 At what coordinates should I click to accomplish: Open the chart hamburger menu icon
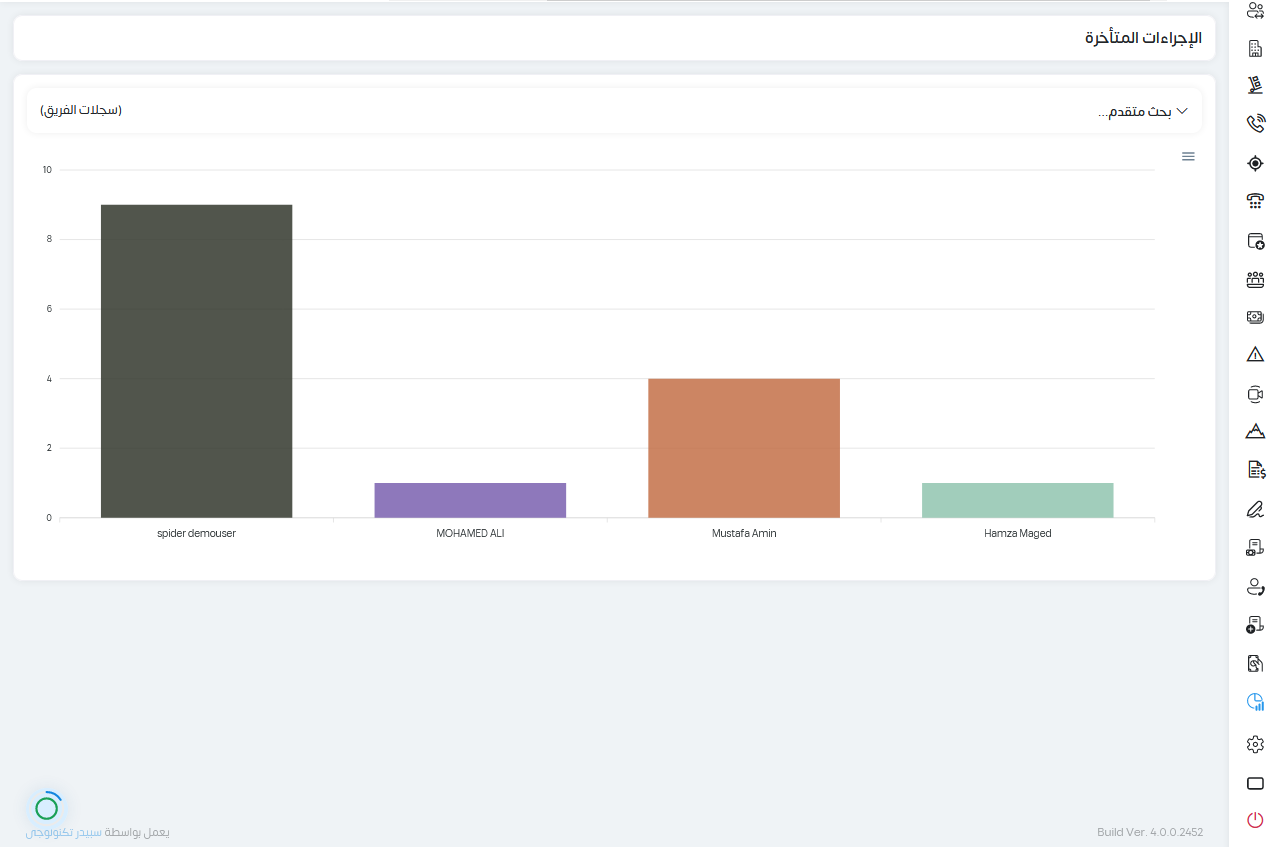coord(1188,157)
